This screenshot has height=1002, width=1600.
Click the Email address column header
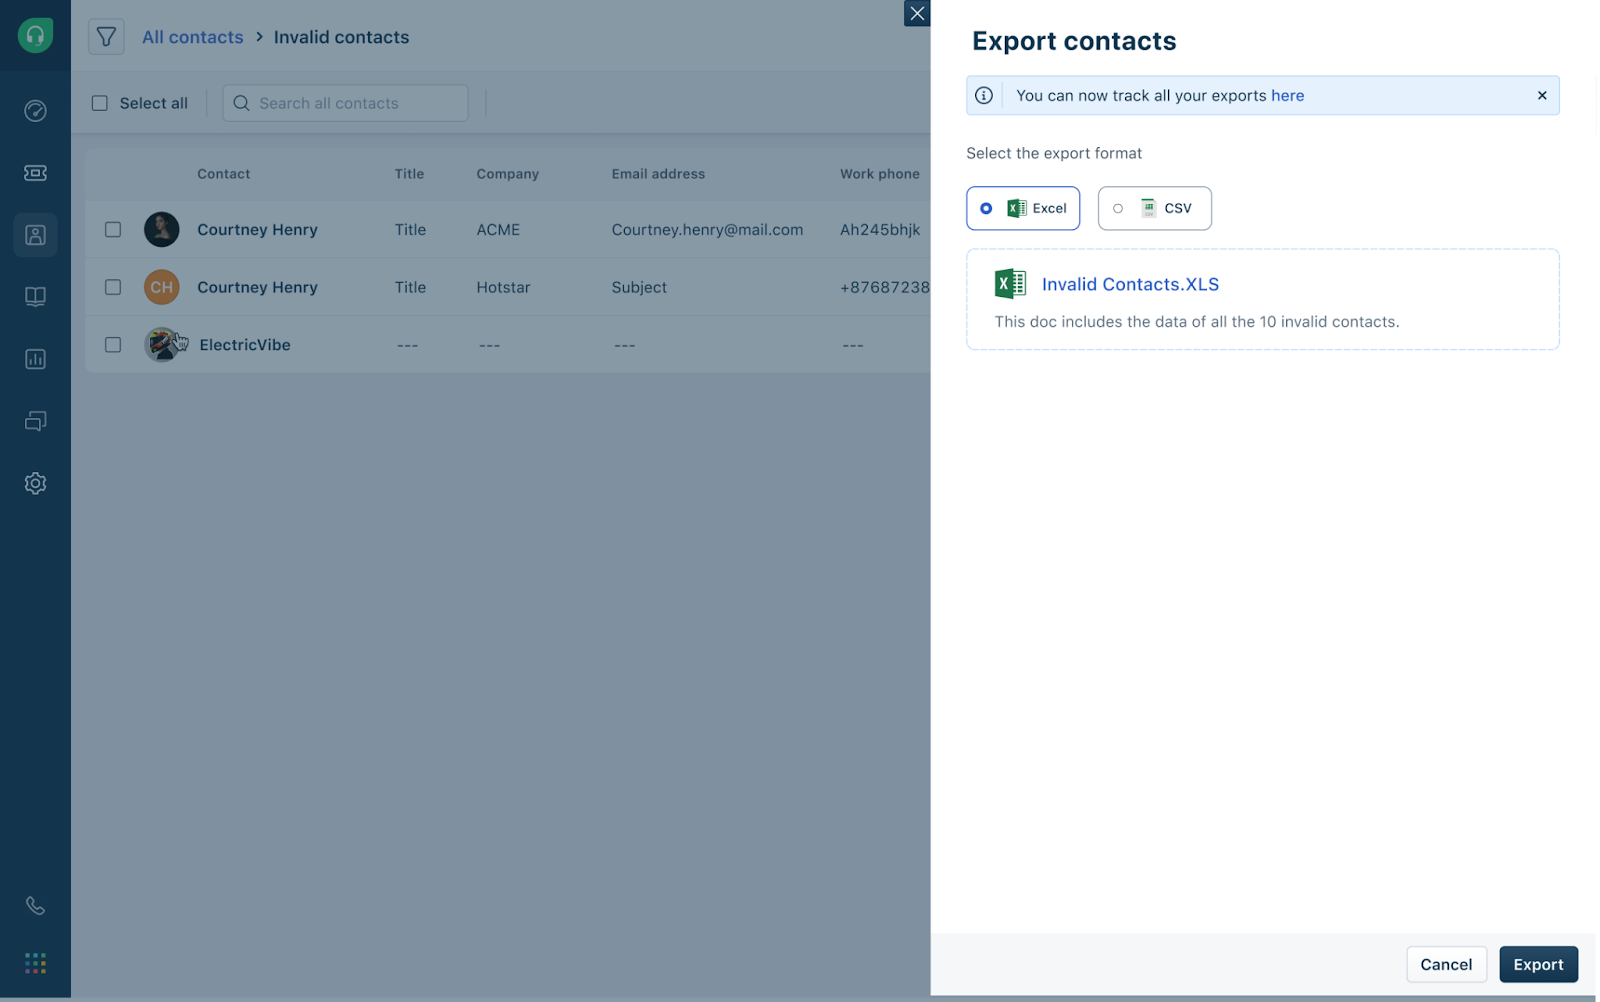tap(658, 174)
